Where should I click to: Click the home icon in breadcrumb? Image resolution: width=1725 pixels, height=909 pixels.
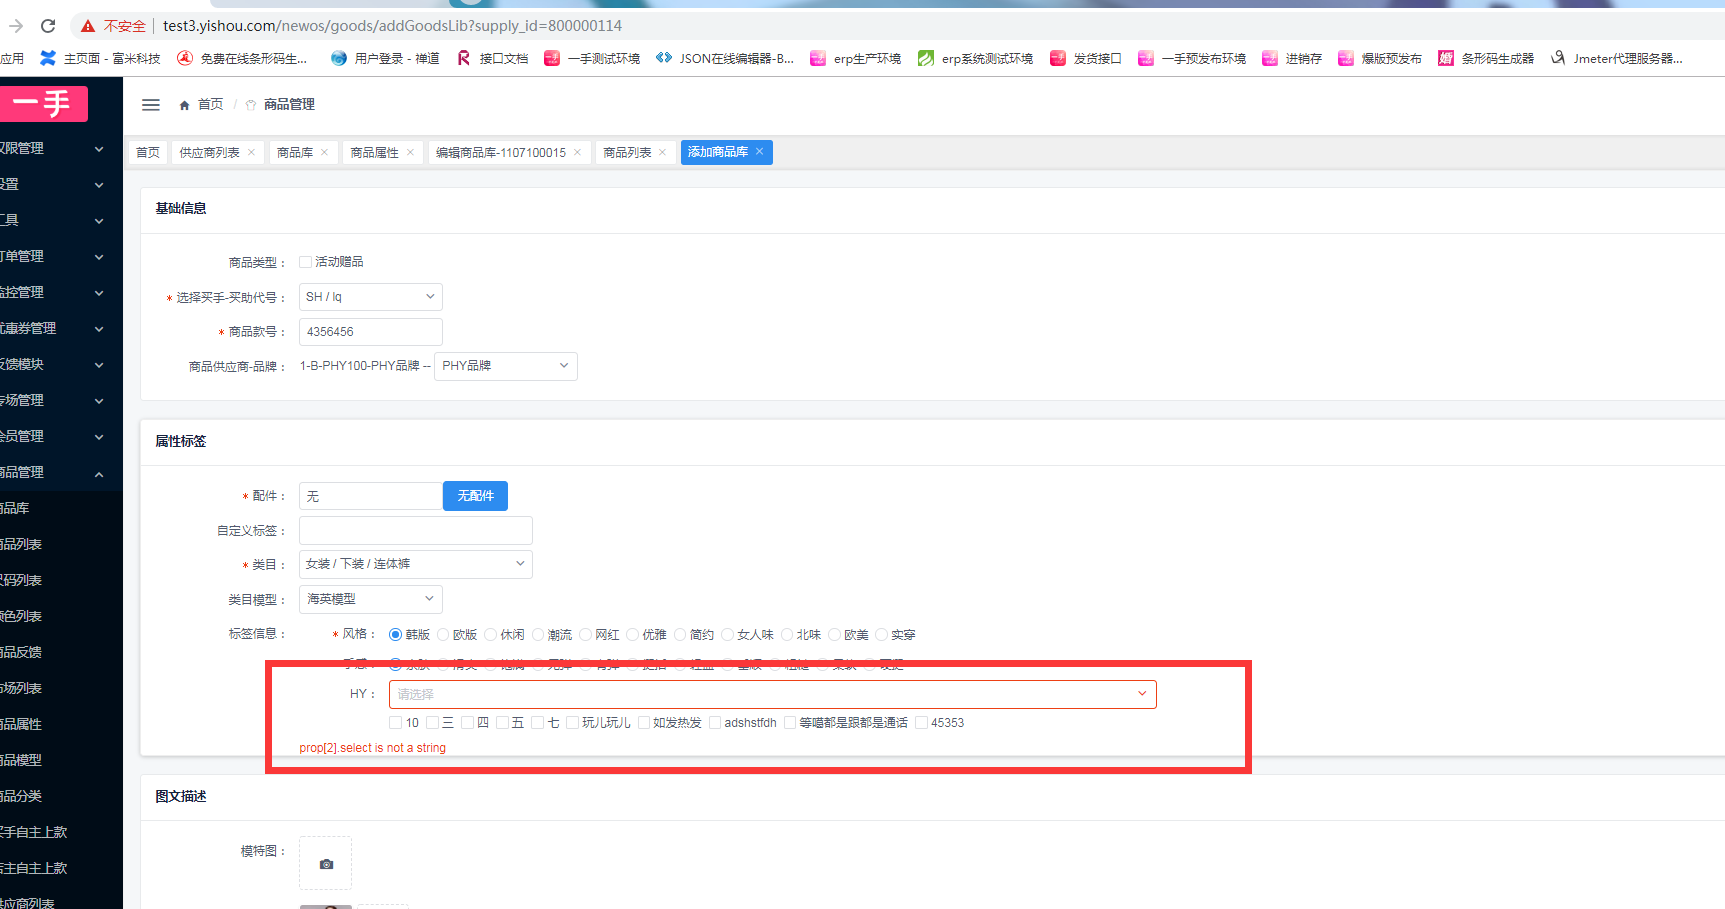coord(184,105)
